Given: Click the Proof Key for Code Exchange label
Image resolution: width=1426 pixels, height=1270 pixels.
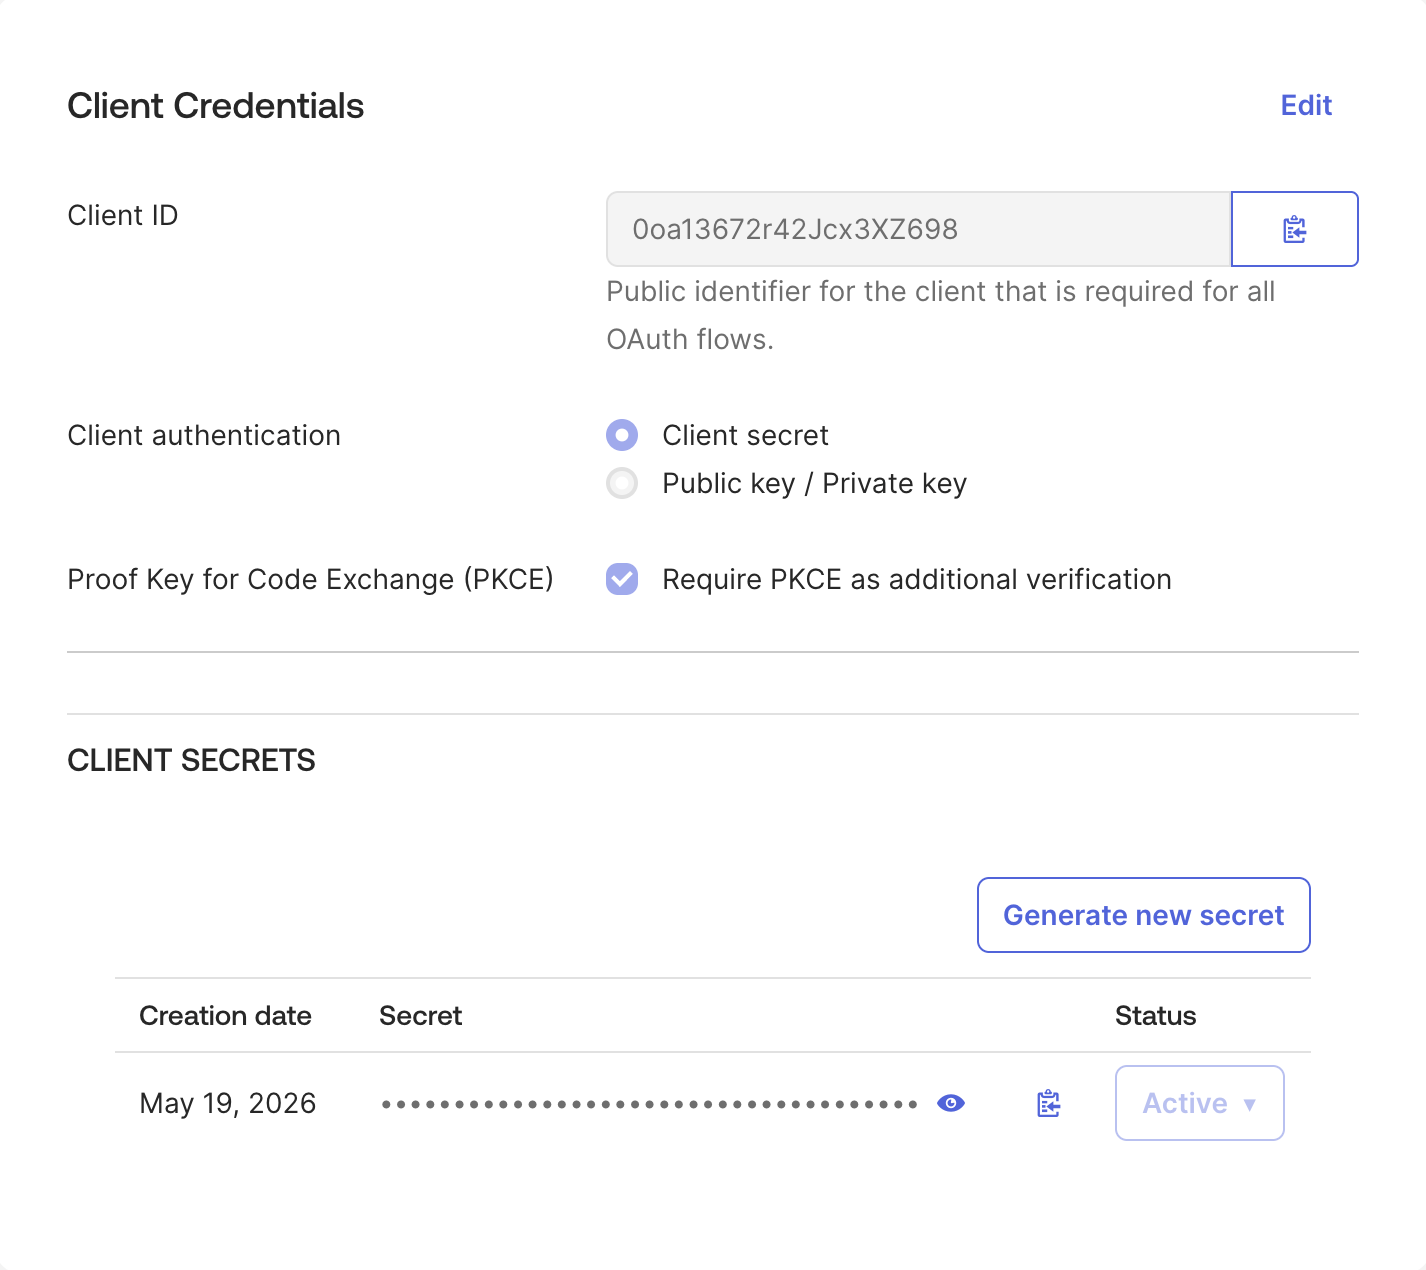Looking at the screenshot, I should point(310,579).
